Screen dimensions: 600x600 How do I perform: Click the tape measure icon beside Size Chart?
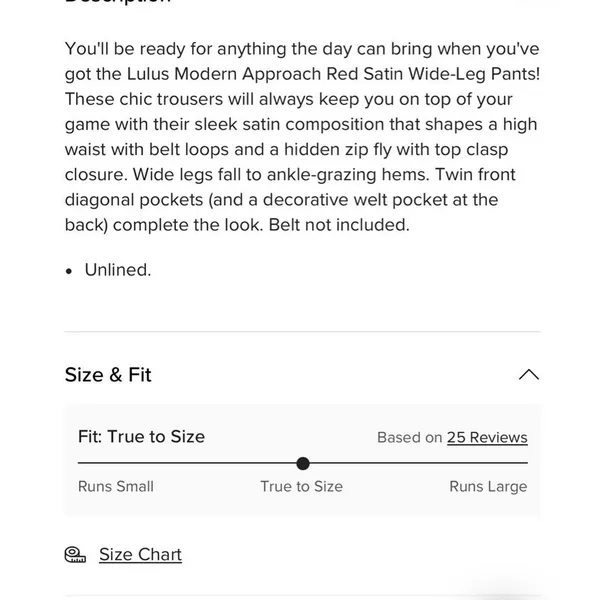(75, 554)
